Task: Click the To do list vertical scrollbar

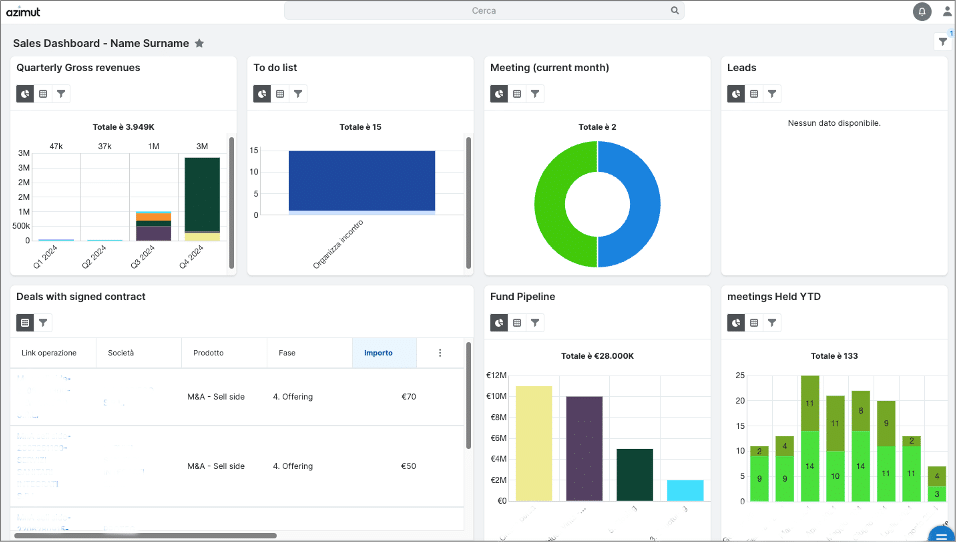Action: tap(468, 202)
